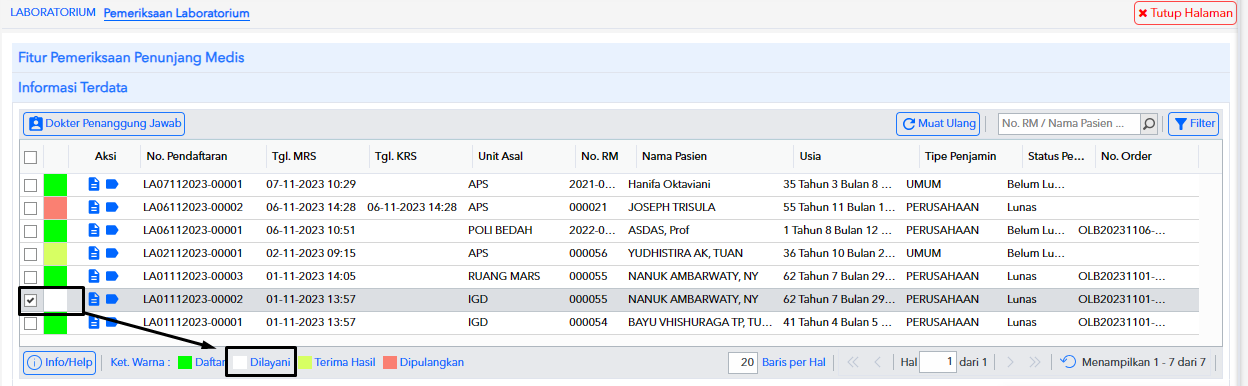Open document icon for LA06112023-00001
This screenshot has height=386, width=1248.
tap(94, 230)
